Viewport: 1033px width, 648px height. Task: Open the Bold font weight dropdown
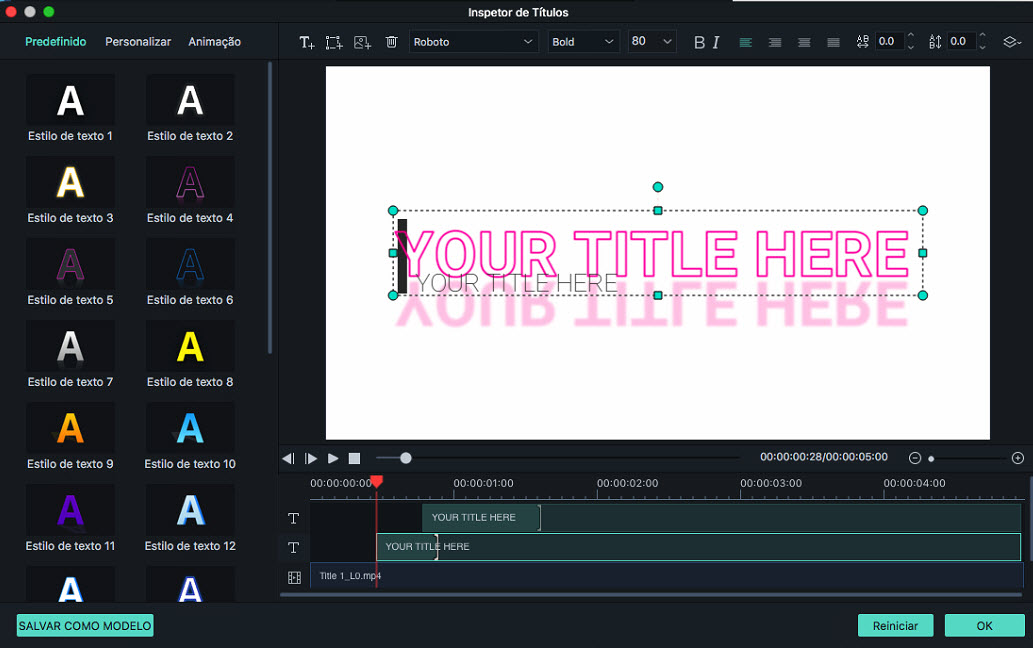583,41
